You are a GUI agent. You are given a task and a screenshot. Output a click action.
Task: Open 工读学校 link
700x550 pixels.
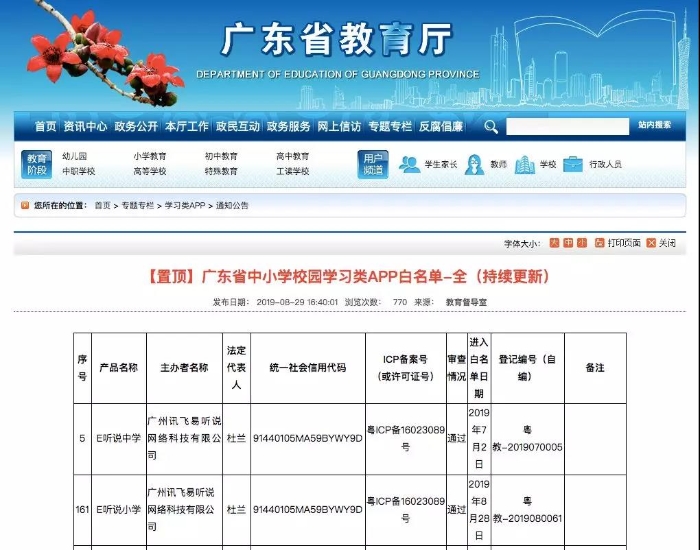pos(293,171)
